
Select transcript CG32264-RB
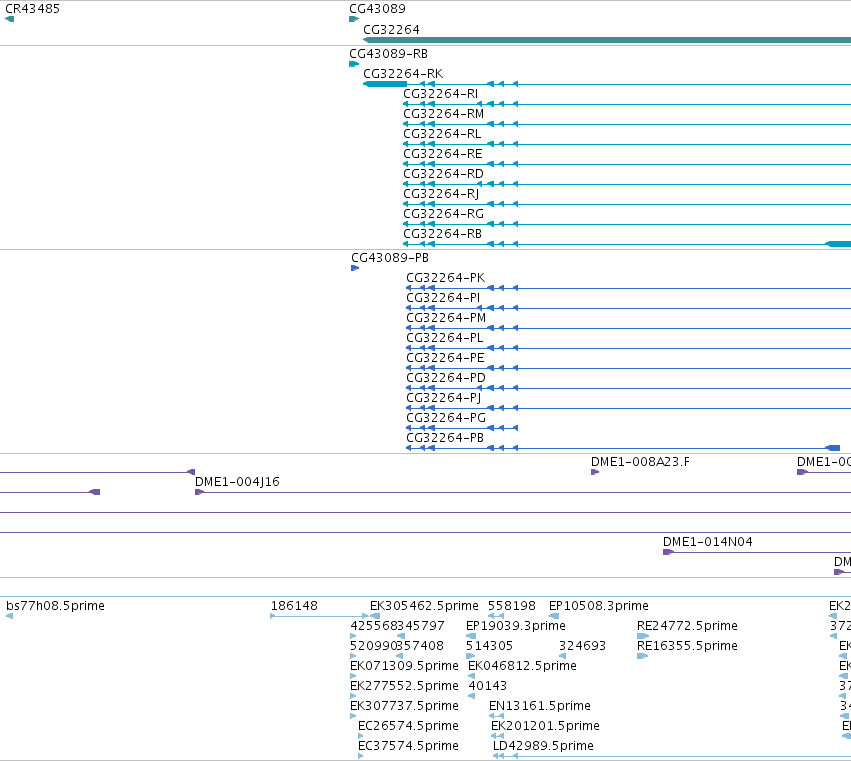(442, 234)
